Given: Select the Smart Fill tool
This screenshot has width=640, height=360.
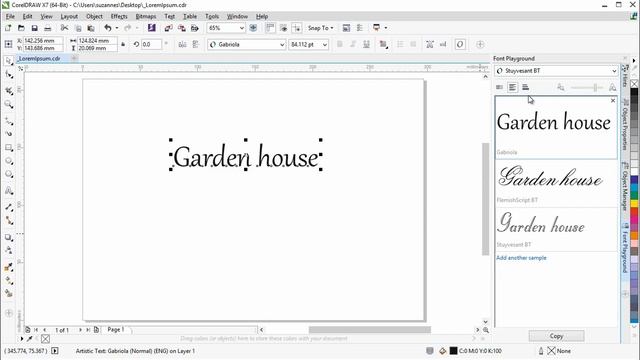Looking at the screenshot, I should [x=9, y=293].
